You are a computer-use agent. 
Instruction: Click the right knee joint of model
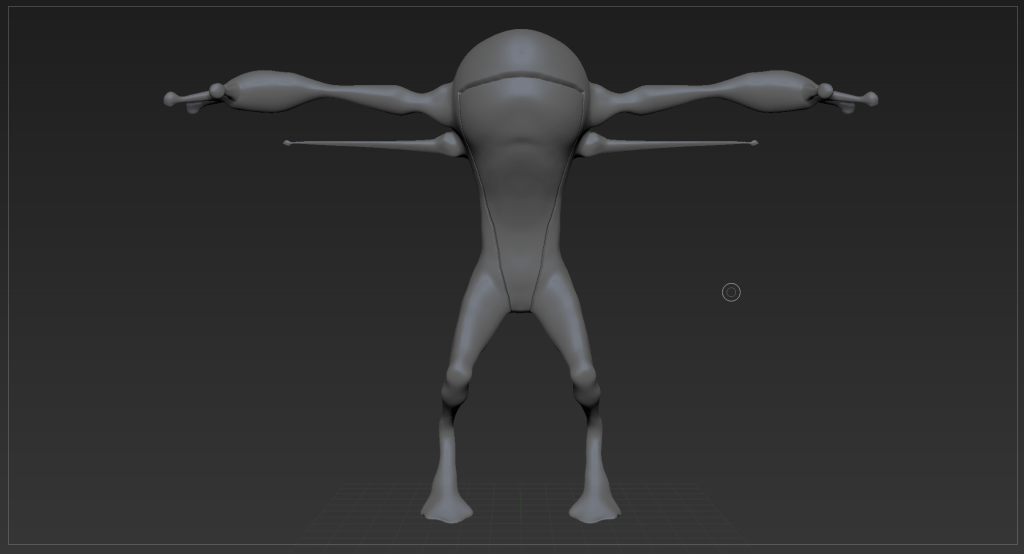pyautogui.click(x=585, y=378)
